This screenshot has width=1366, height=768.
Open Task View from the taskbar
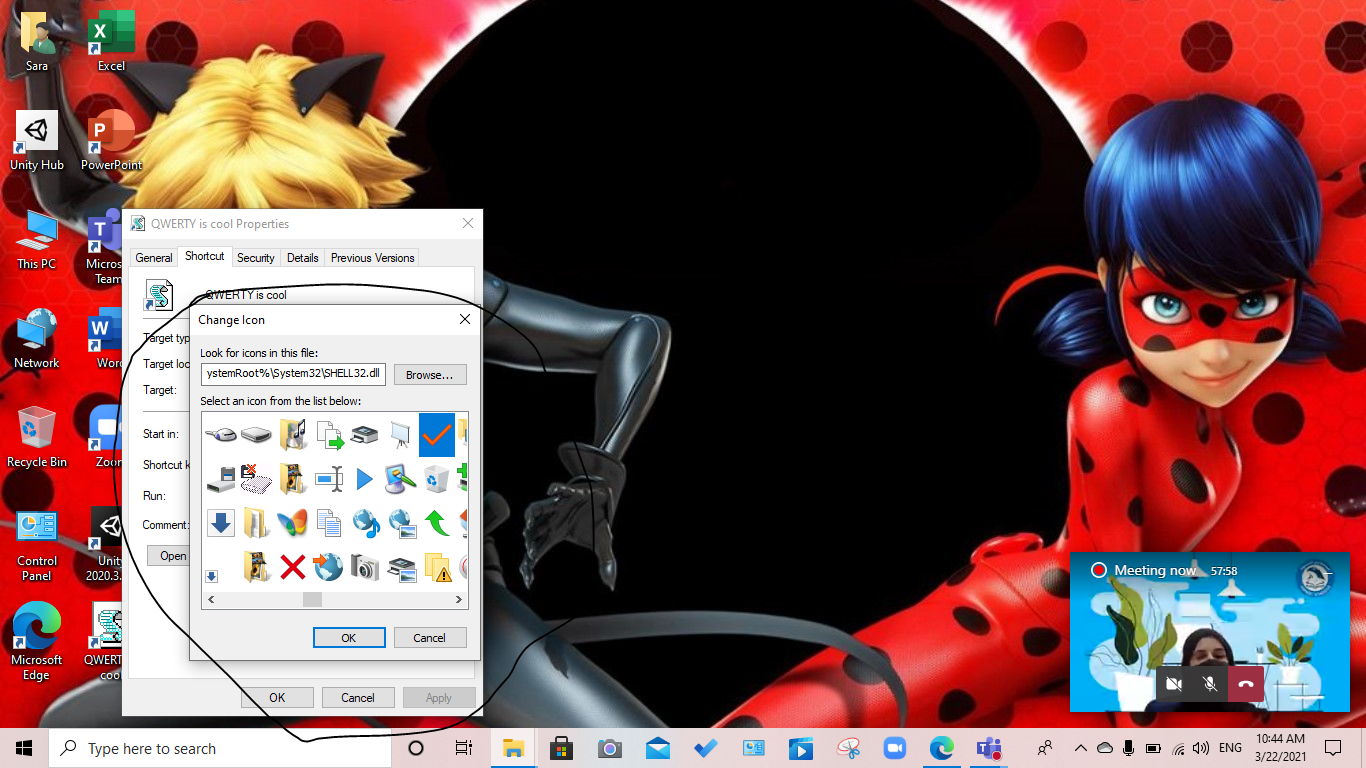pos(463,748)
